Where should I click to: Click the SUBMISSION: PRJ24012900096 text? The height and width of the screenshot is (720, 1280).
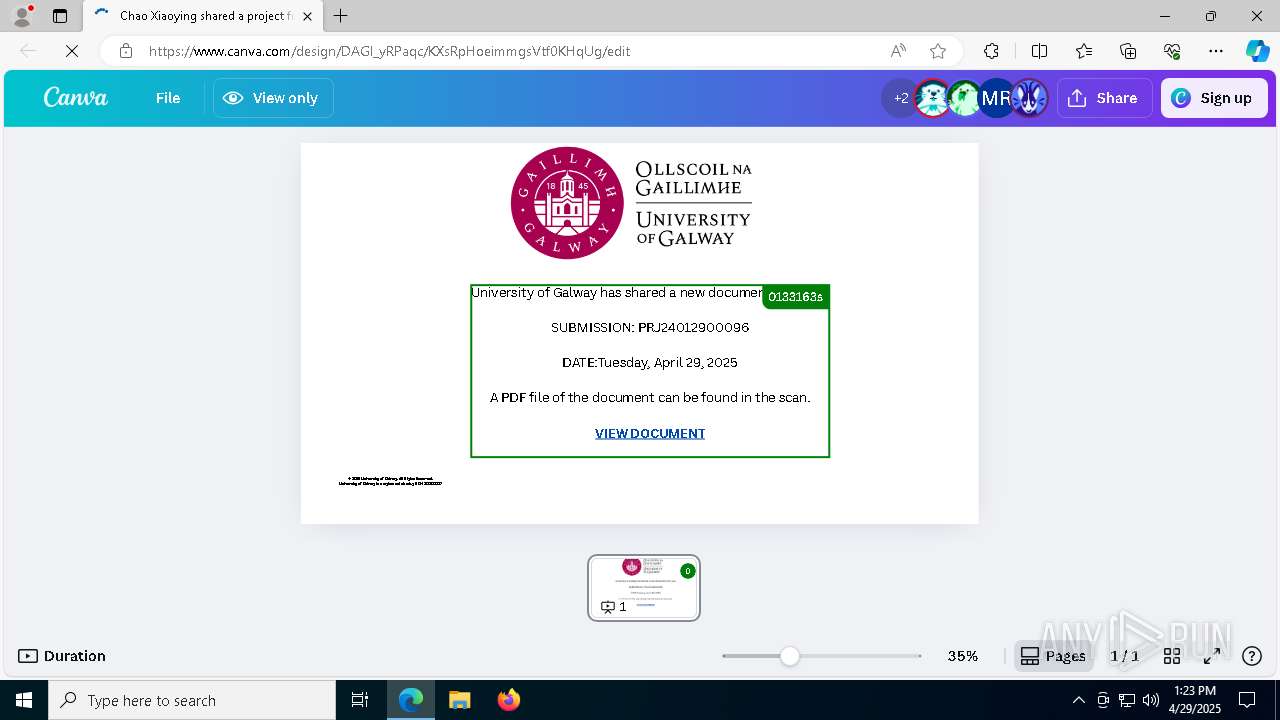coord(650,327)
